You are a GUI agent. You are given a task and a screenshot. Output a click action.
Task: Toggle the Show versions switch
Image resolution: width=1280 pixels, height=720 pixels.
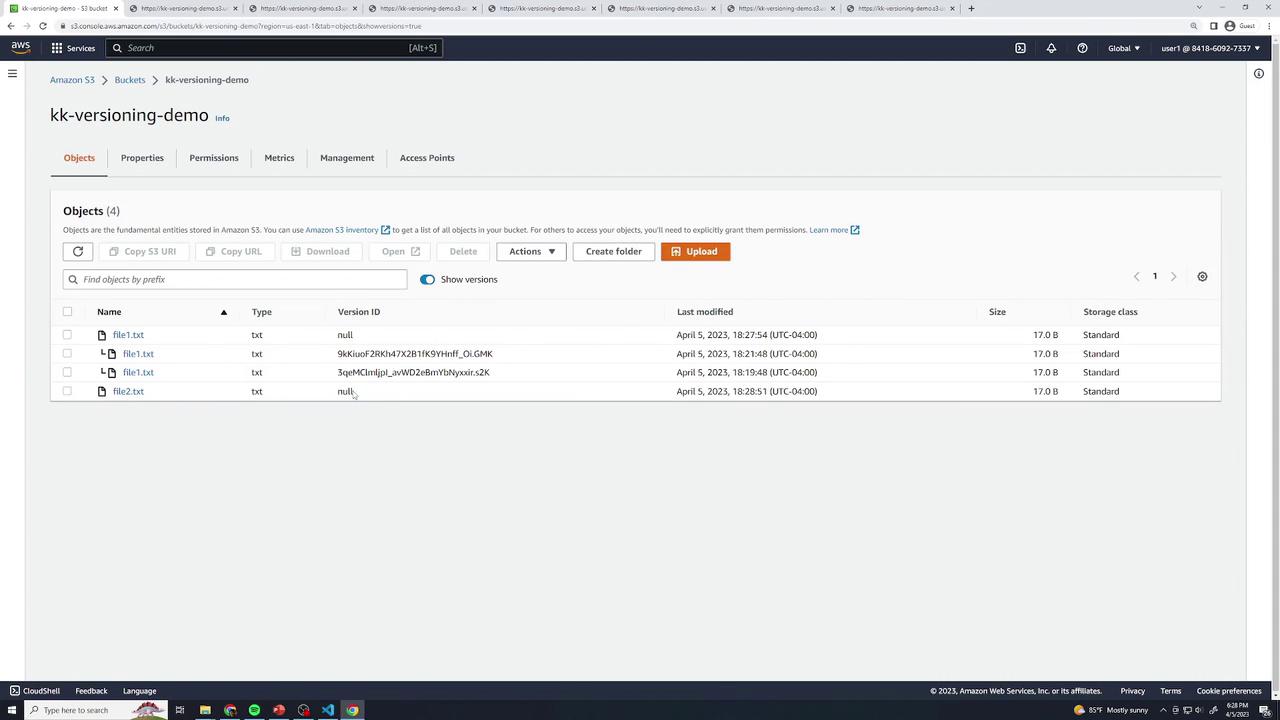427,279
